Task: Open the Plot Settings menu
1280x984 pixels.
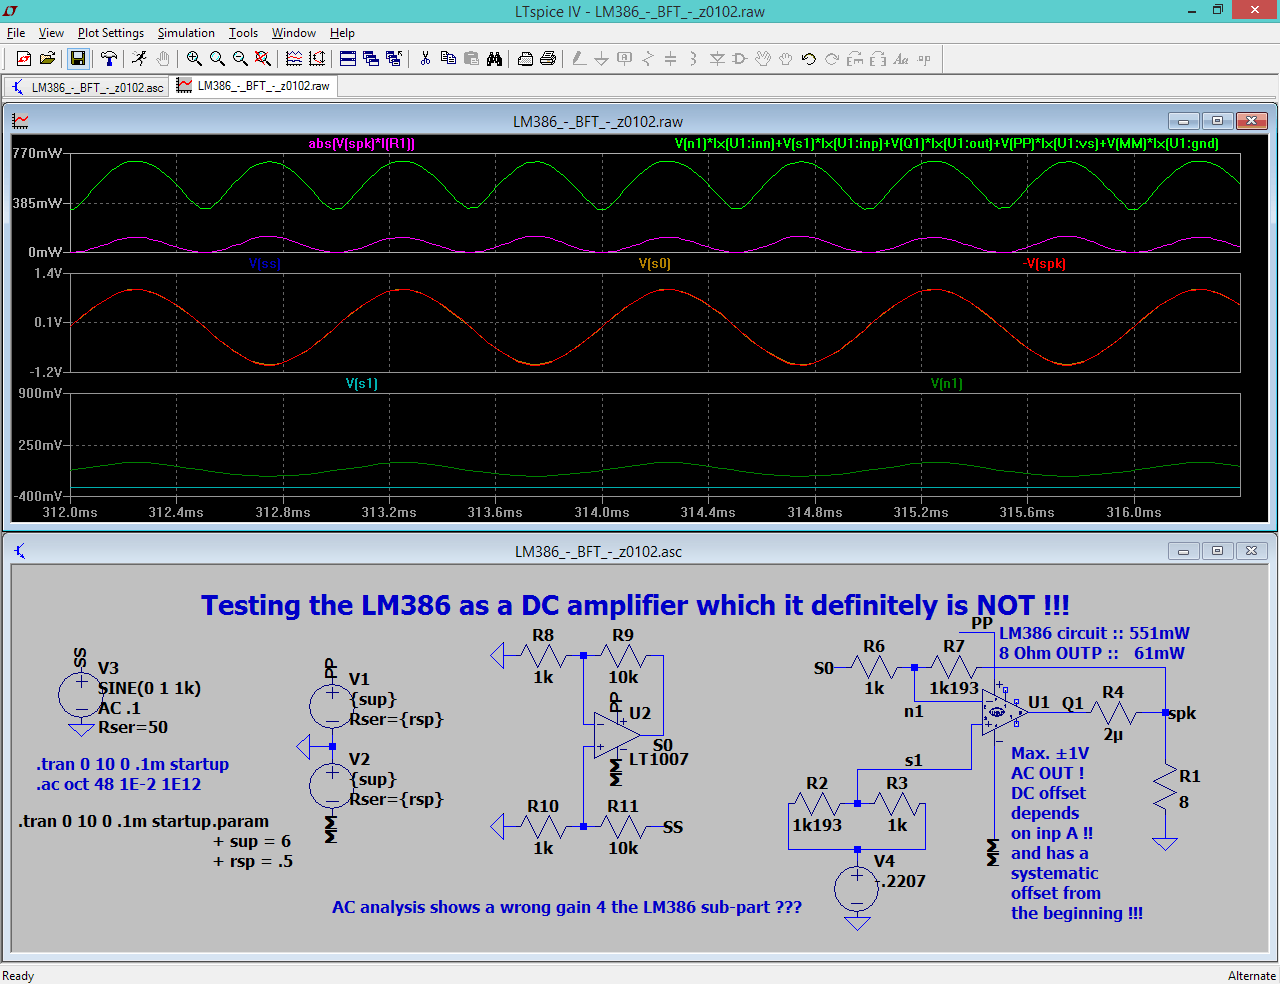Action: [111, 33]
